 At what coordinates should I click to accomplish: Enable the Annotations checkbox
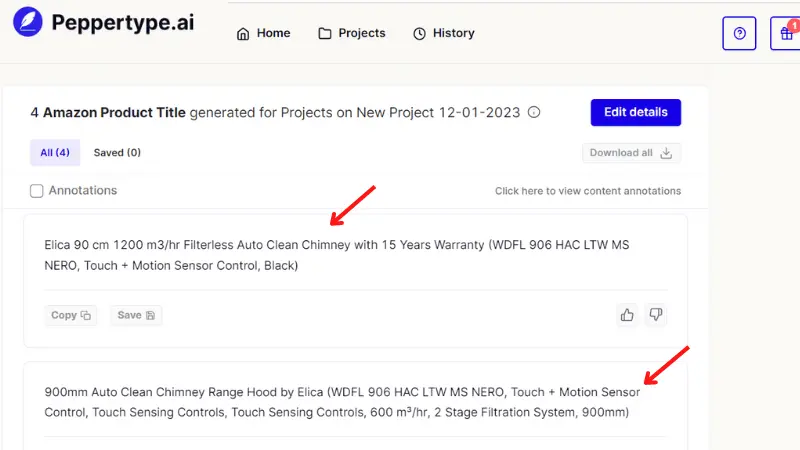pyautogui.click(x=37, y=191)
